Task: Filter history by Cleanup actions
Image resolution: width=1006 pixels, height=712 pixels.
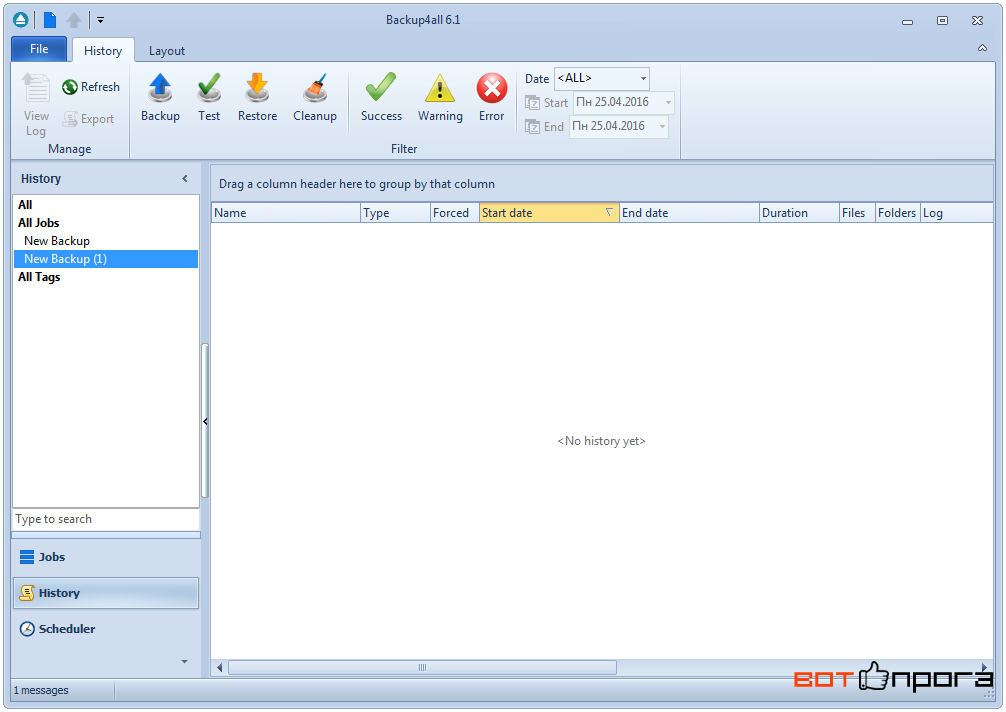Action: click(x=315, y=97)
